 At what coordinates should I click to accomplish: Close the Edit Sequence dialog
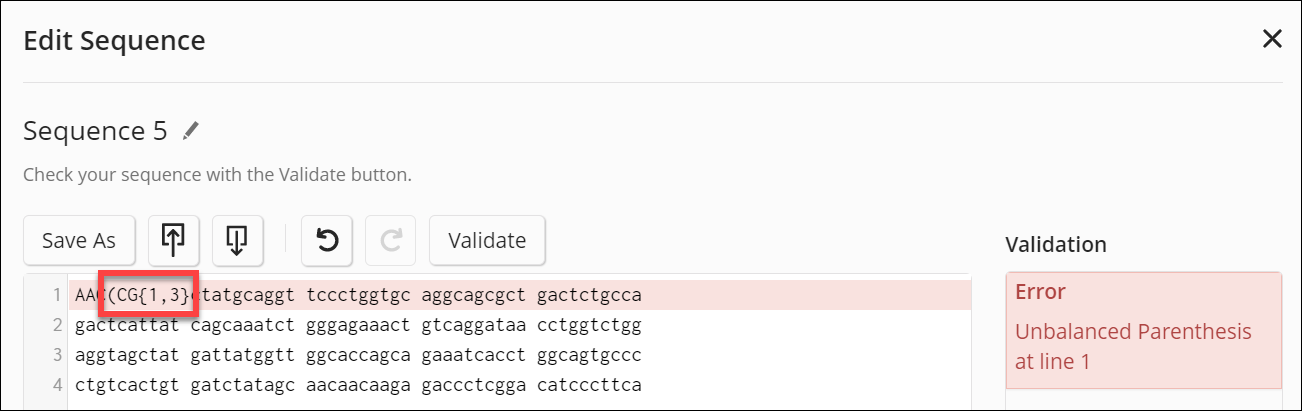[1272, 39]
